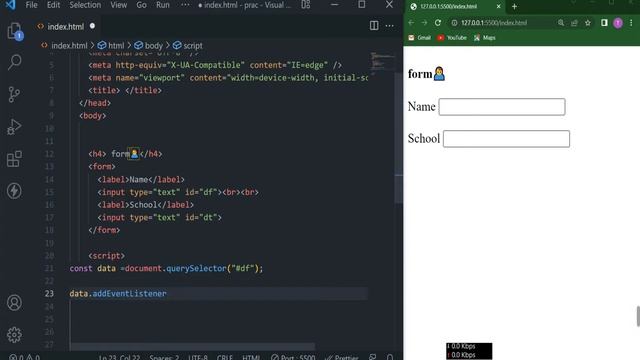Click HTML language mode in status bar
This screenshot has width=640, height=360.
click(251, 357)
